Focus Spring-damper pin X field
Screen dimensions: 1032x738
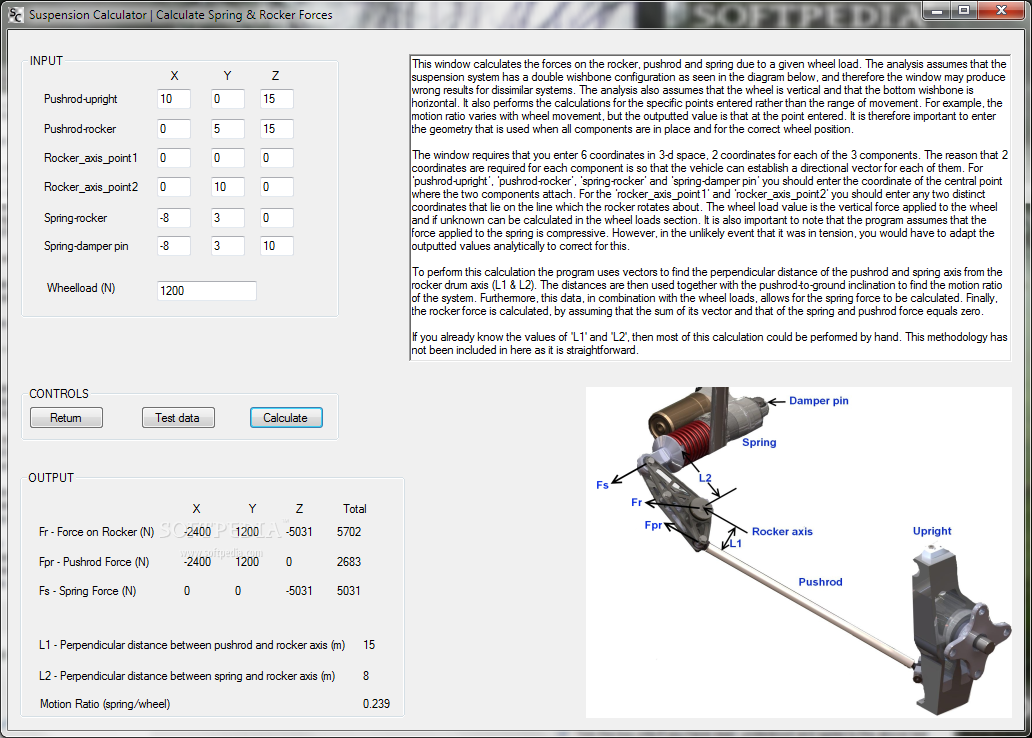(x=174, y=246)
